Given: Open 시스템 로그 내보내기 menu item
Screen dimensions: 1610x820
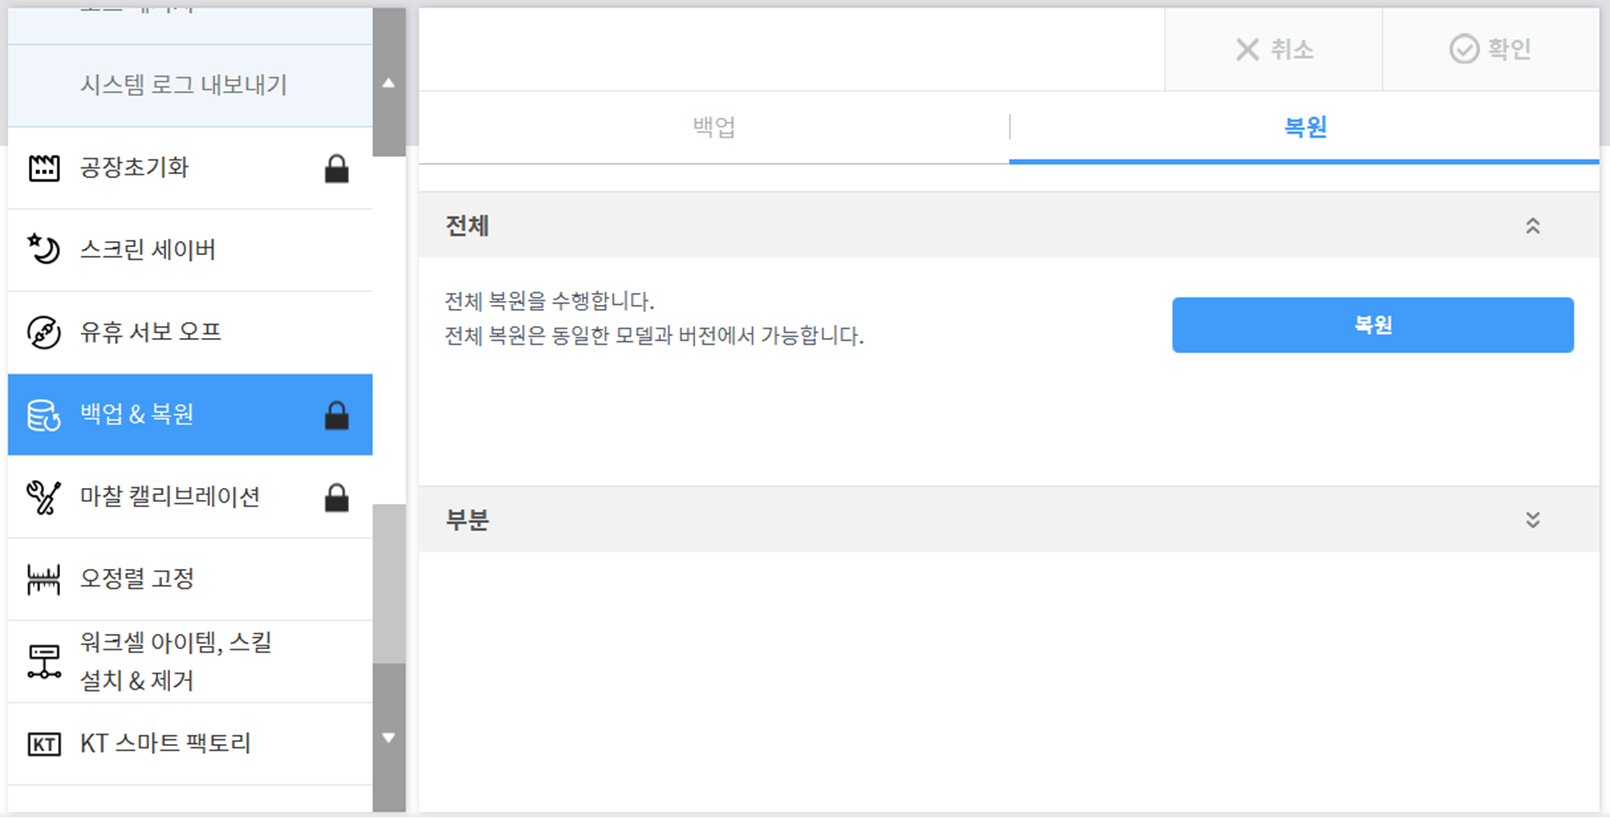Looking at the screenshot, I should click(184, 85).
